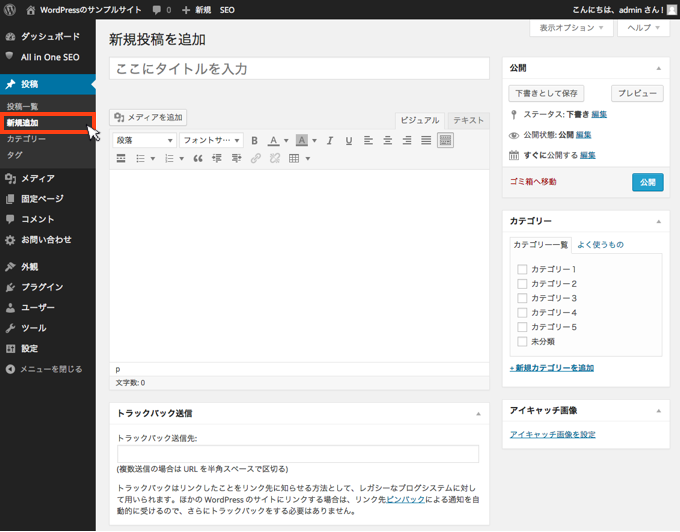Check カテゴリー4 checkbox
The height and width of the screenshot is (532, 680).
click(x=522, y=313)
